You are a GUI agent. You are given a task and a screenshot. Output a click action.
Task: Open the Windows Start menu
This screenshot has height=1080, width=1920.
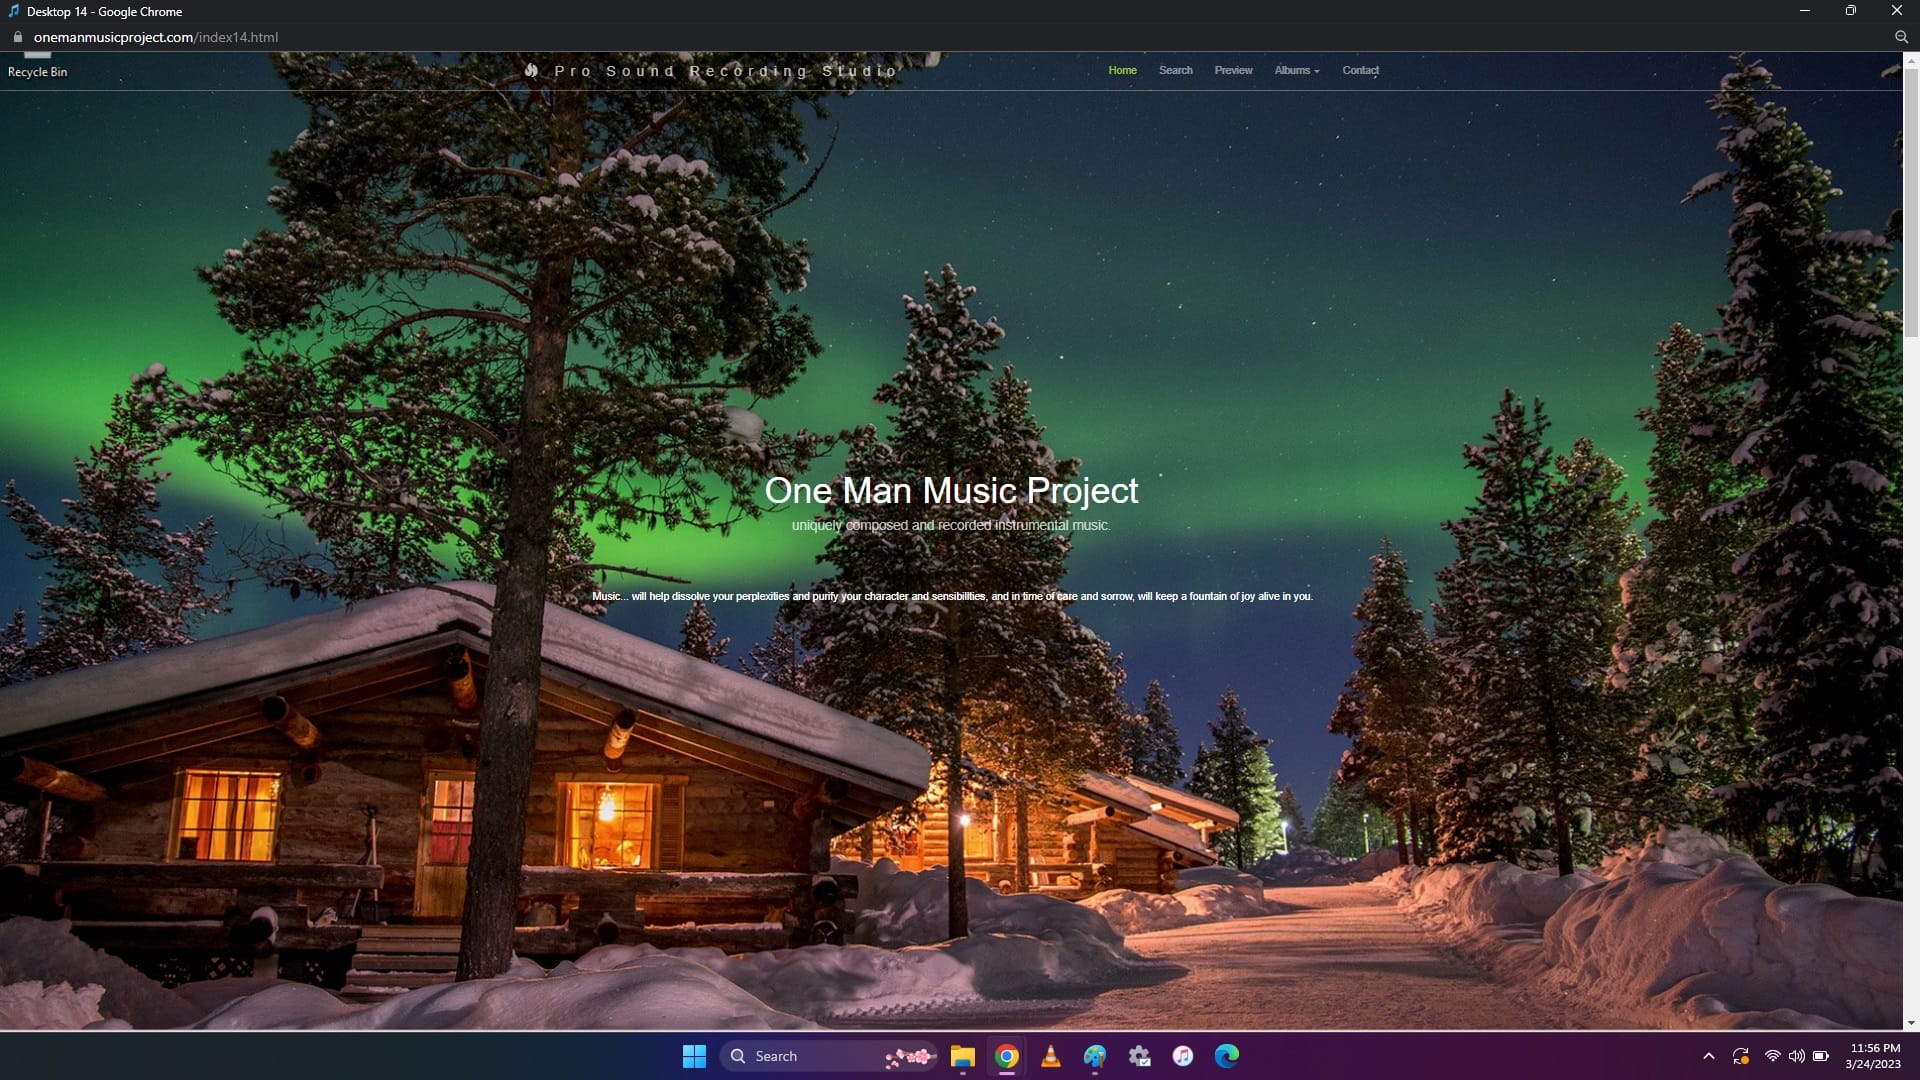pos(694,1056)
